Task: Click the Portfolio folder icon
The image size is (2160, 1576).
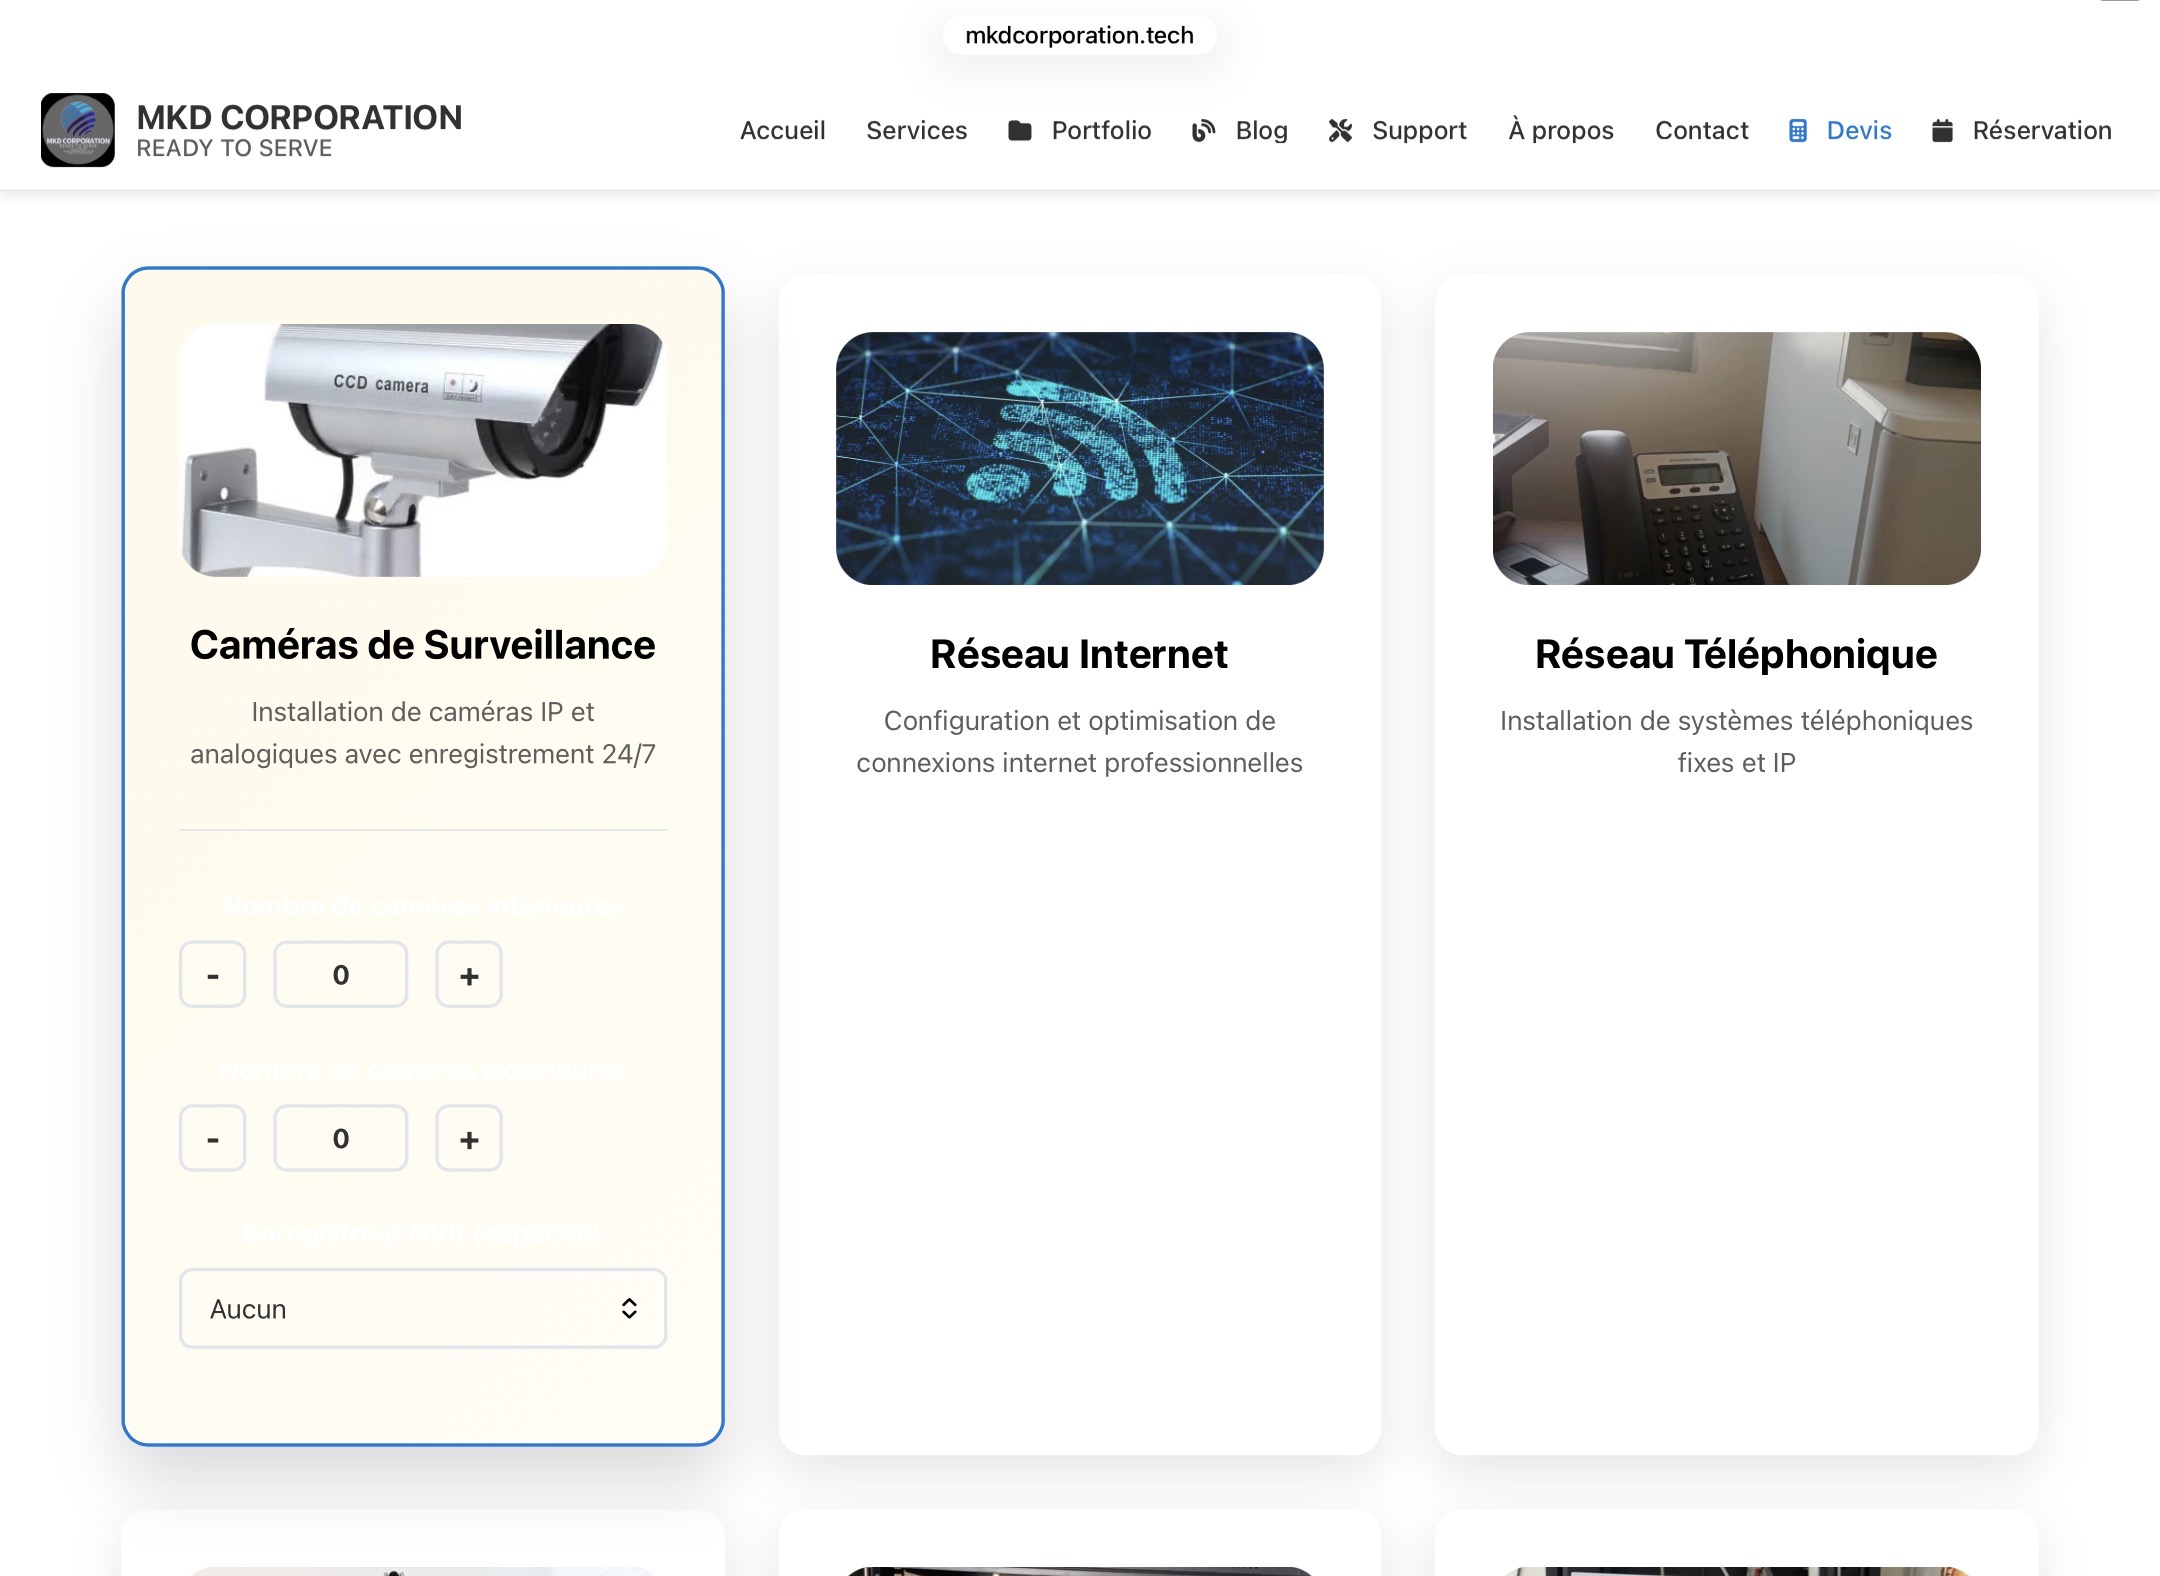Action: click(1019, 131)
